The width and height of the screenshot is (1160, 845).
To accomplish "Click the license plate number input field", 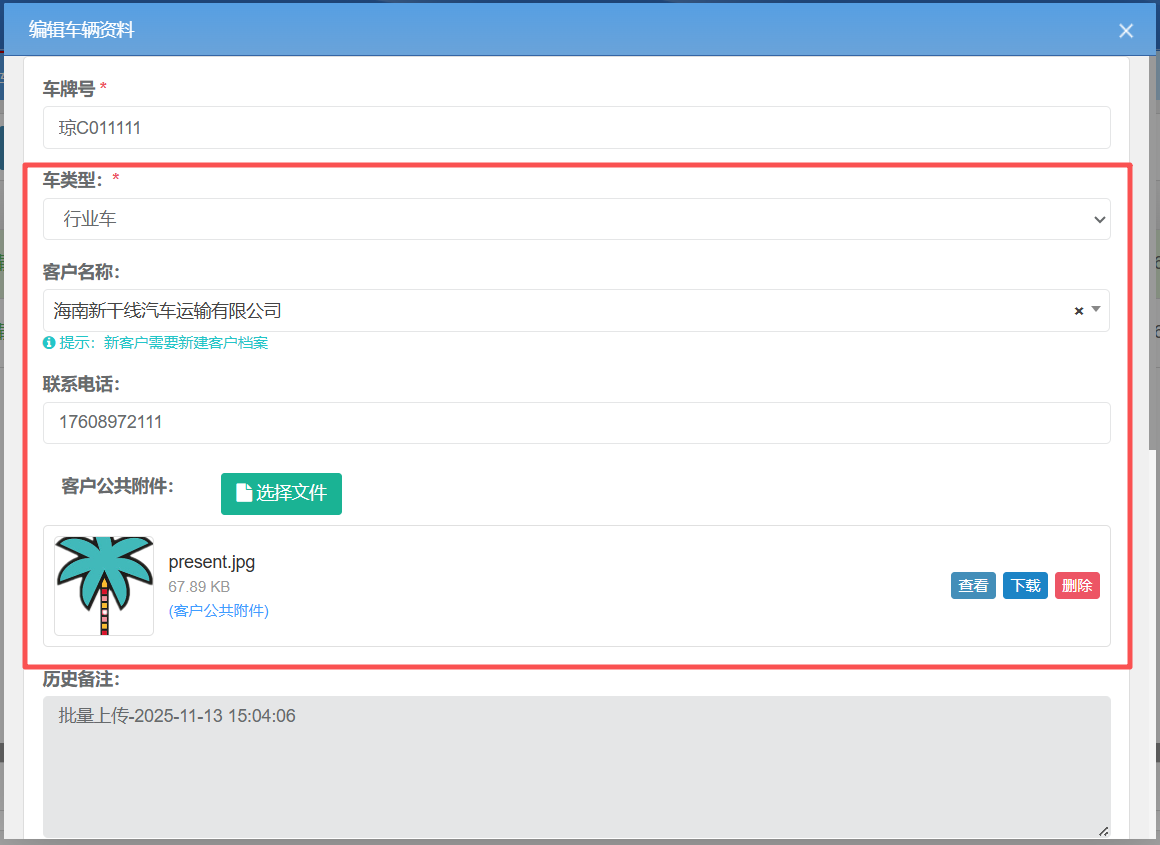I will pos(576,128).
